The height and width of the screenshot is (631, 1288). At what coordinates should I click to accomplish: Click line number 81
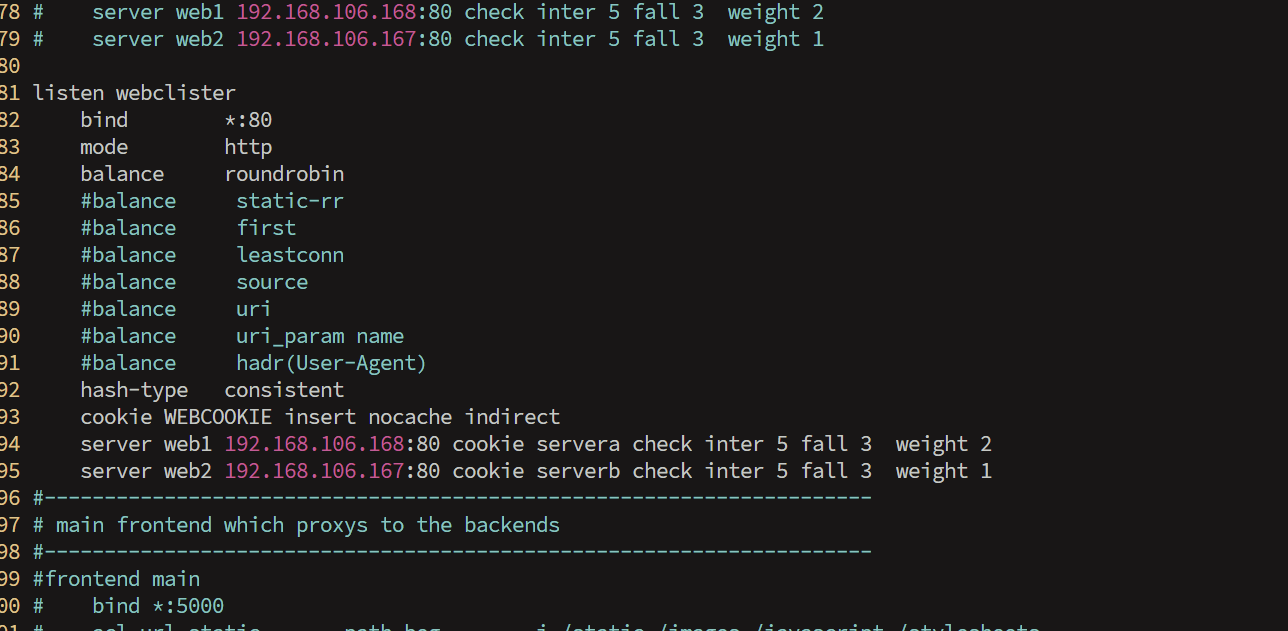pos(13,92)
